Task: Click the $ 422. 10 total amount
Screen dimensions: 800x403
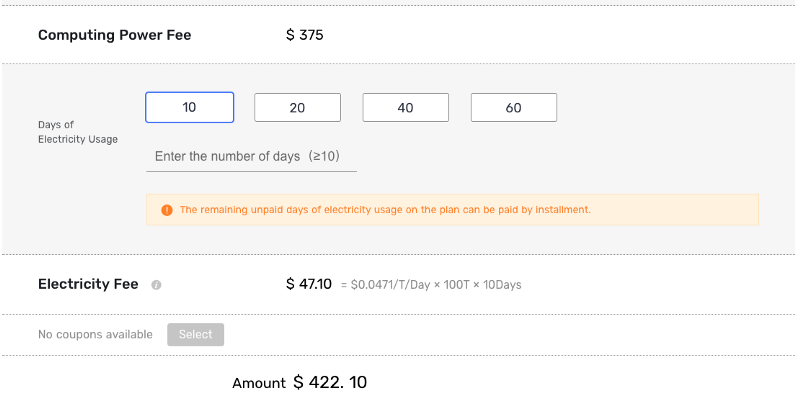Action: tap(330, 382)
